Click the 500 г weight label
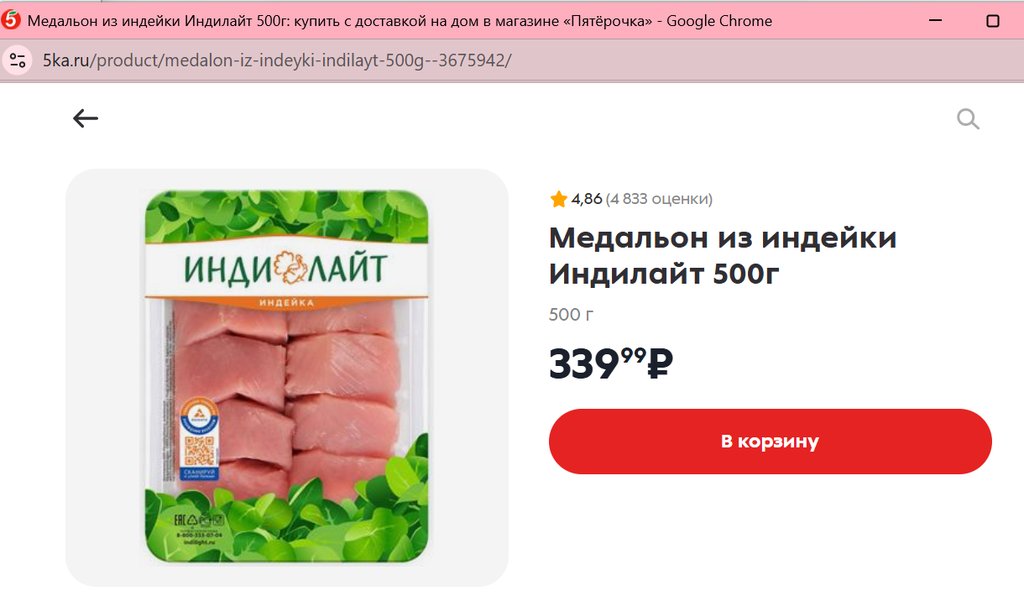 [571, 315]
